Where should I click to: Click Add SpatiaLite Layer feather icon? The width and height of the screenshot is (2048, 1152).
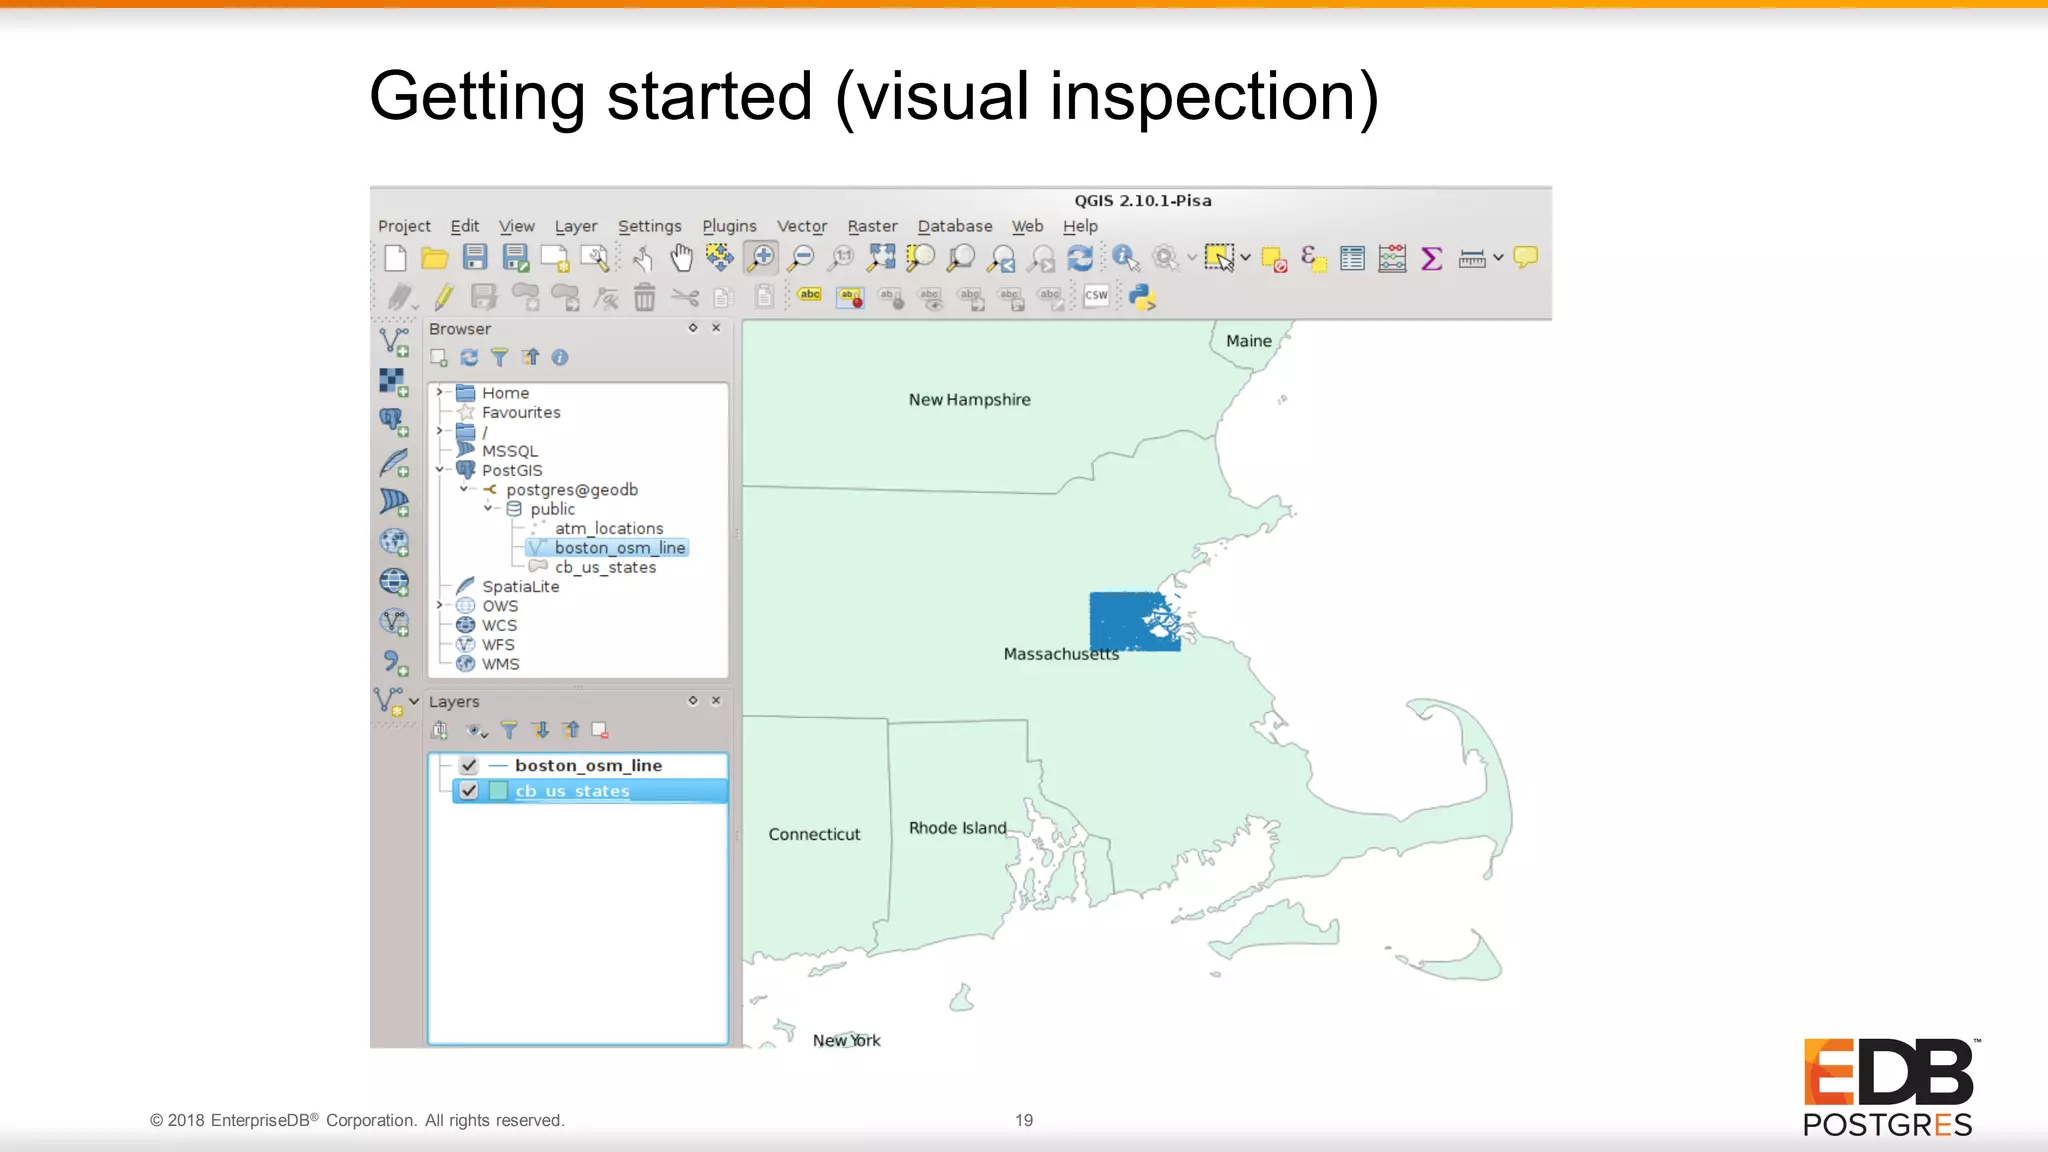coord(394,462)
